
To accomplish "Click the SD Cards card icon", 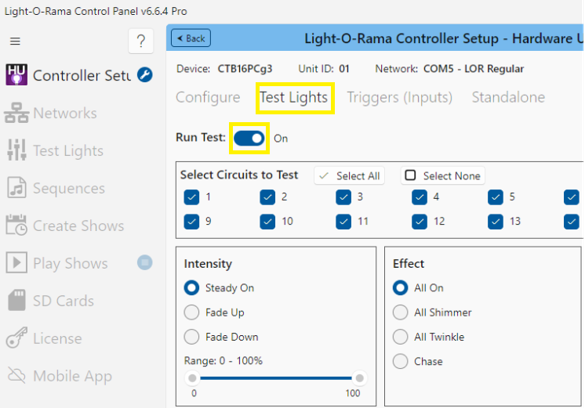I will [16, 300].
